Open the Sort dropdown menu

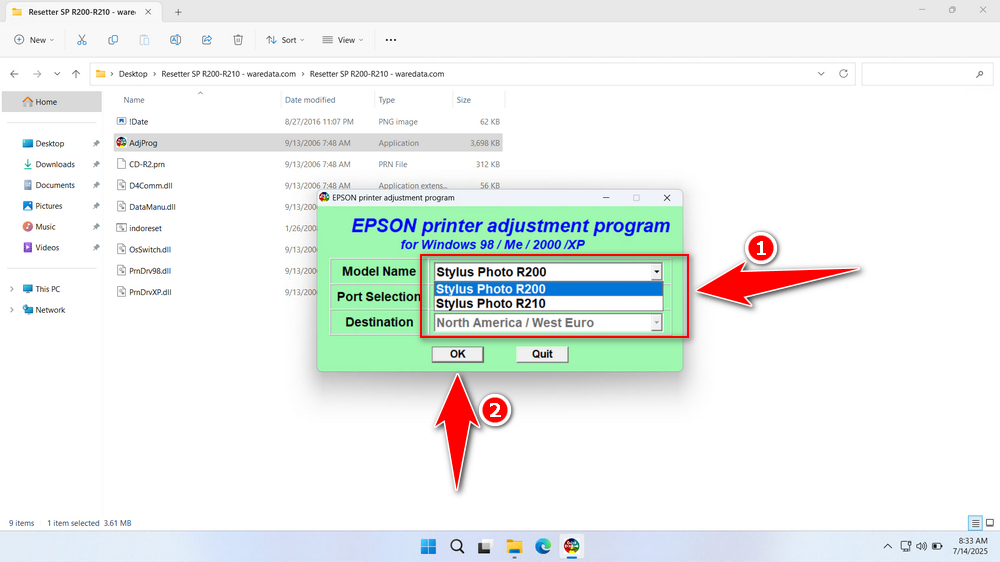pos(285,40)
